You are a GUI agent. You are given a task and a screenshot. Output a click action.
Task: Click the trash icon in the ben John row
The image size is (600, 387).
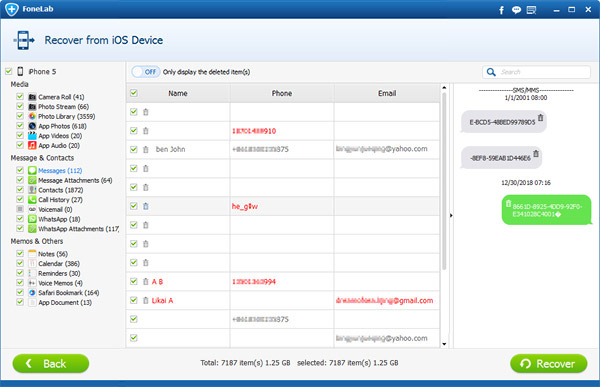click(x=145, y=149)
